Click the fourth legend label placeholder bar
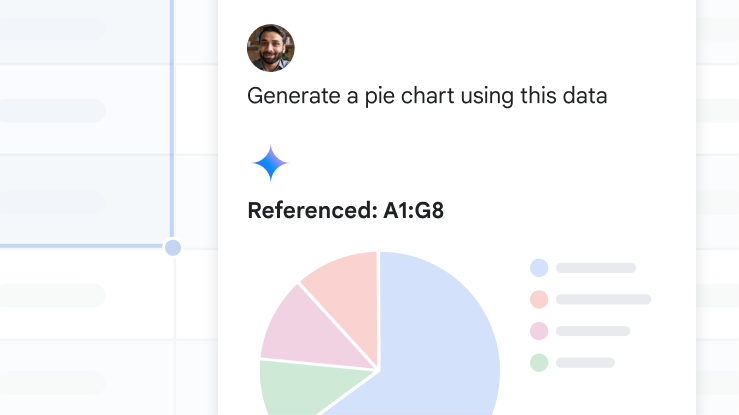This screenshot has height=415, width=739. (585, 363)
